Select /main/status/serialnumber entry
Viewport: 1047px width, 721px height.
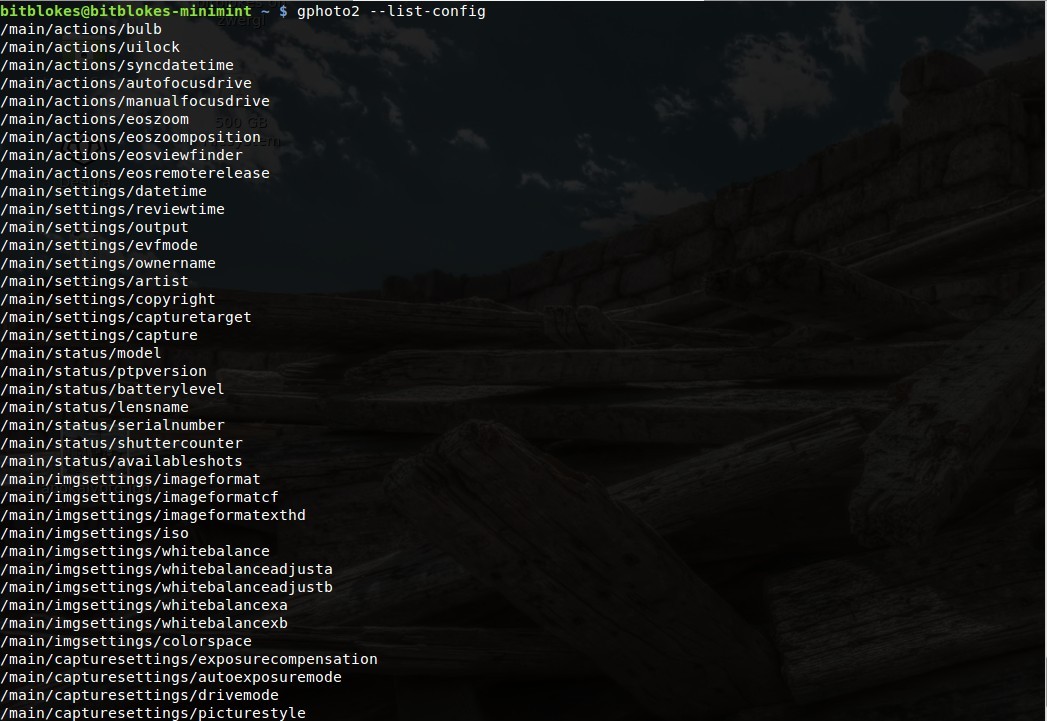point(113,426)
